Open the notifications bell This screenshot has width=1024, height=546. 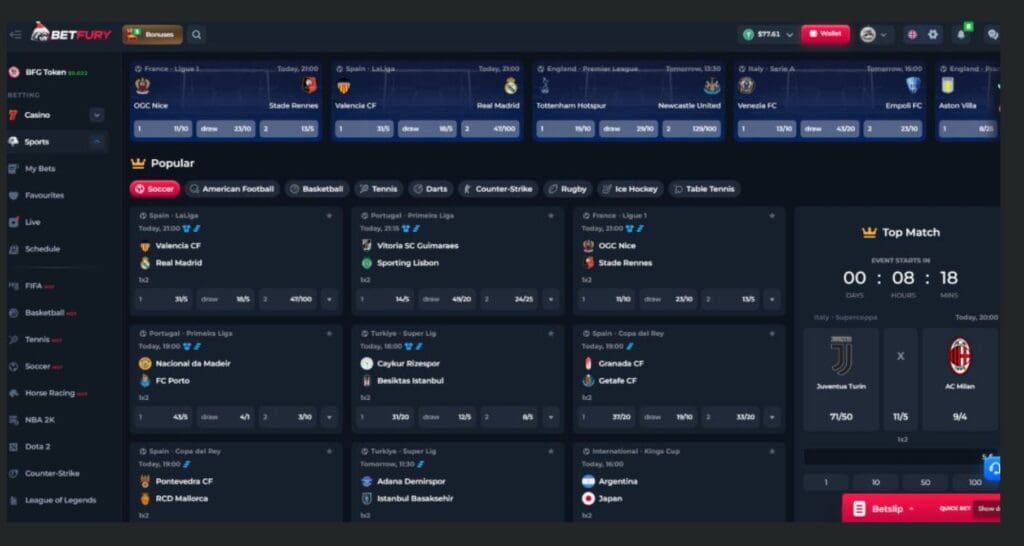point(961,35)
